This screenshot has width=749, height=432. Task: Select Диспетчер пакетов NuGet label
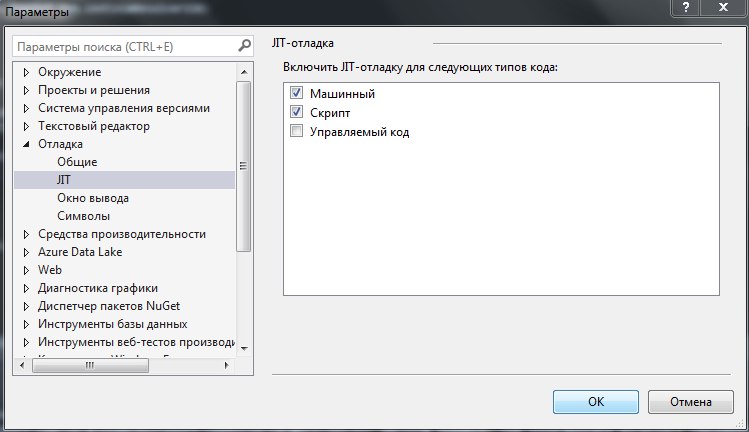(x=109, y=306)
